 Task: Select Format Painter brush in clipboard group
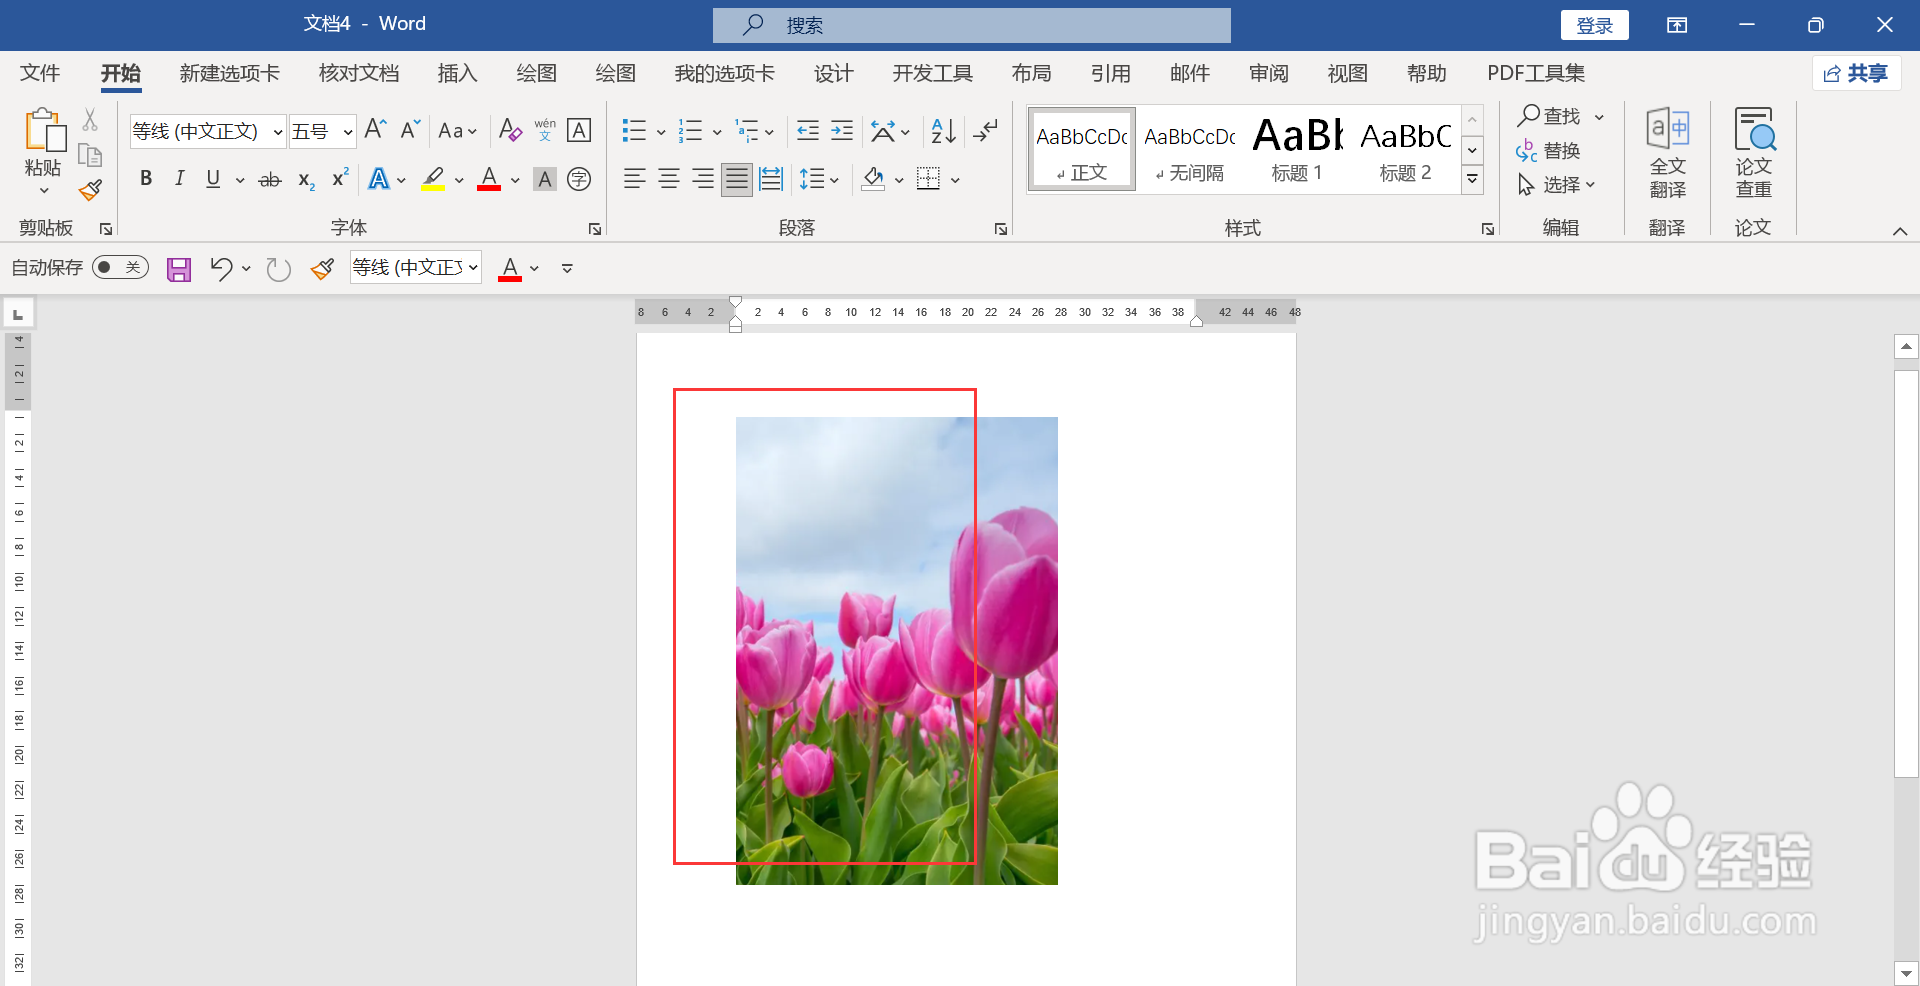[91, 189]
